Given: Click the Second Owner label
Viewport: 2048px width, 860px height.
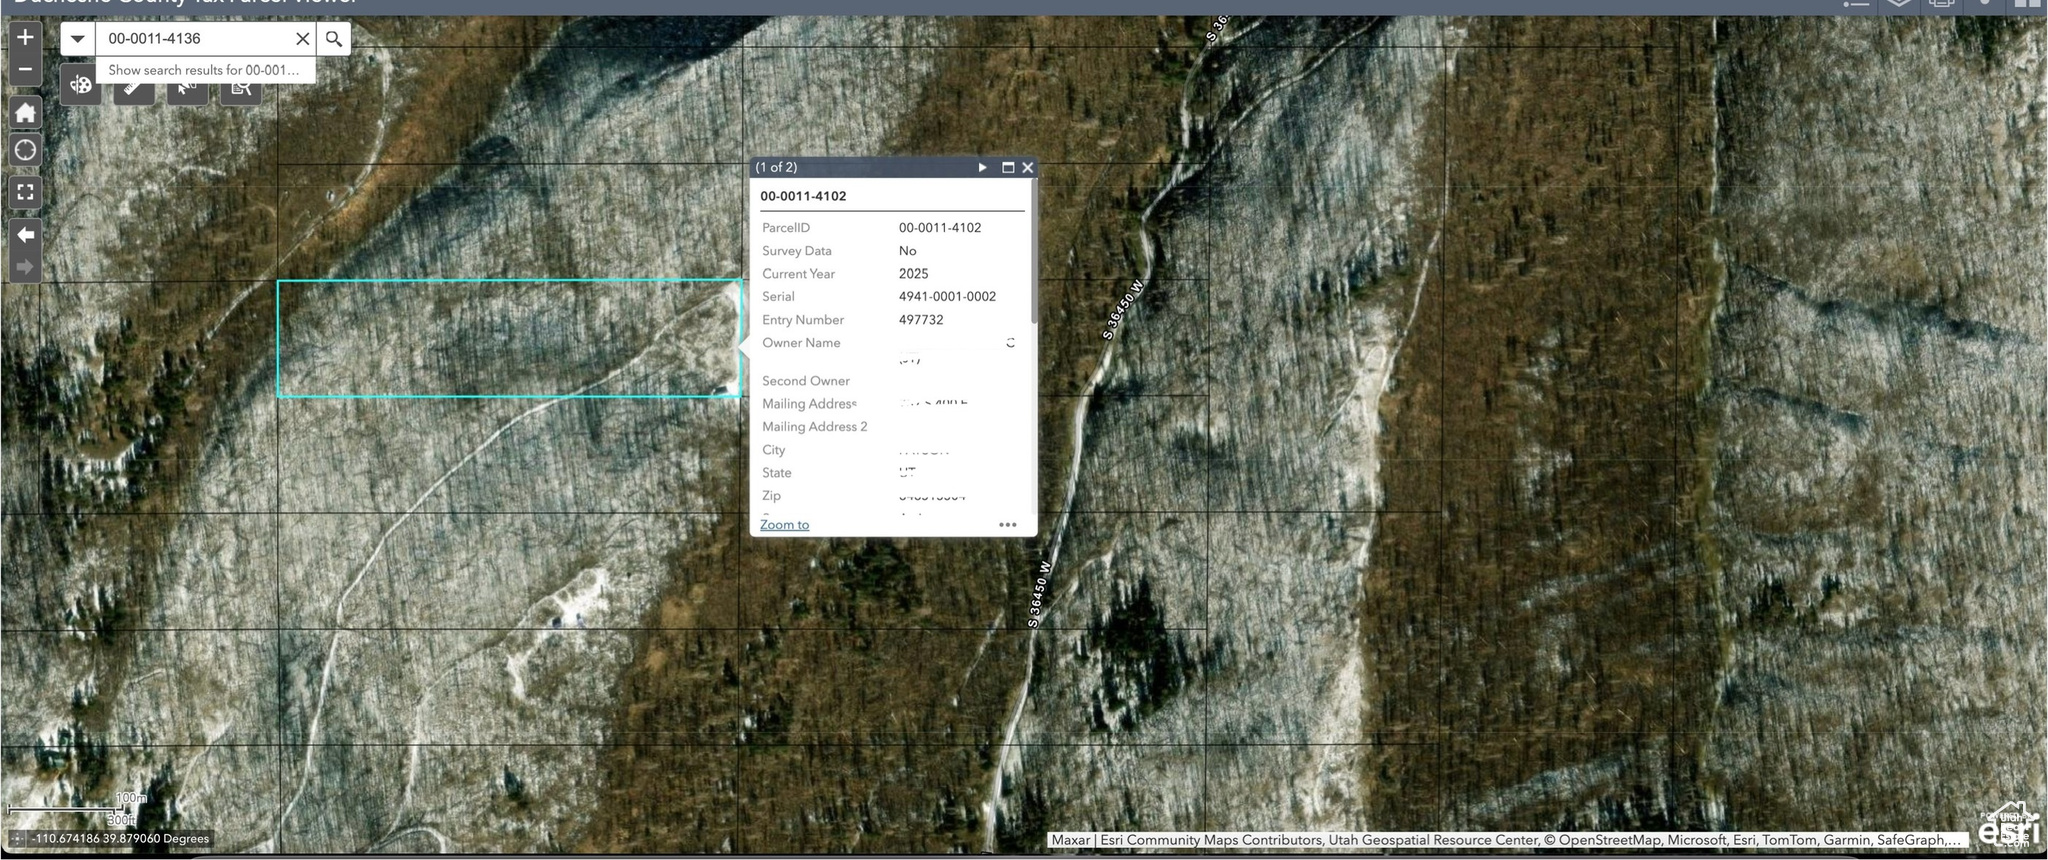Looking at the screenshot, I should point(806,381).
